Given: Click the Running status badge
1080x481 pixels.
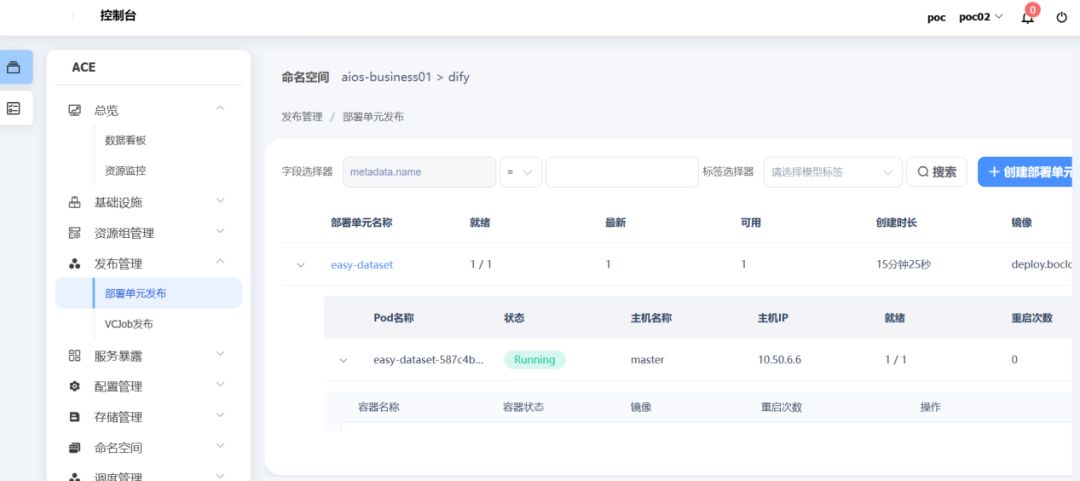Looking at the screenshot, I should coord(534,360).
